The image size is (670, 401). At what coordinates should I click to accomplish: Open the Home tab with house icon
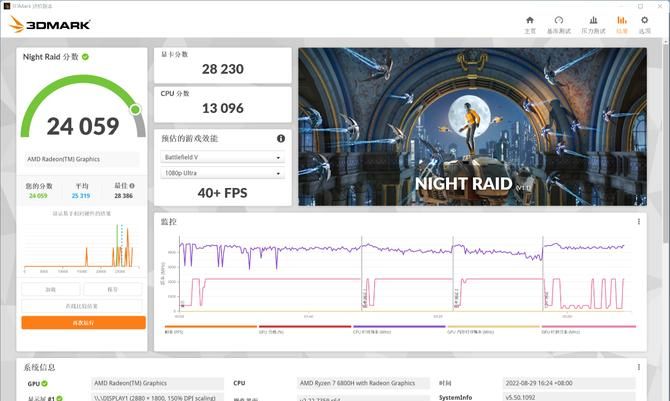(530, 25)
